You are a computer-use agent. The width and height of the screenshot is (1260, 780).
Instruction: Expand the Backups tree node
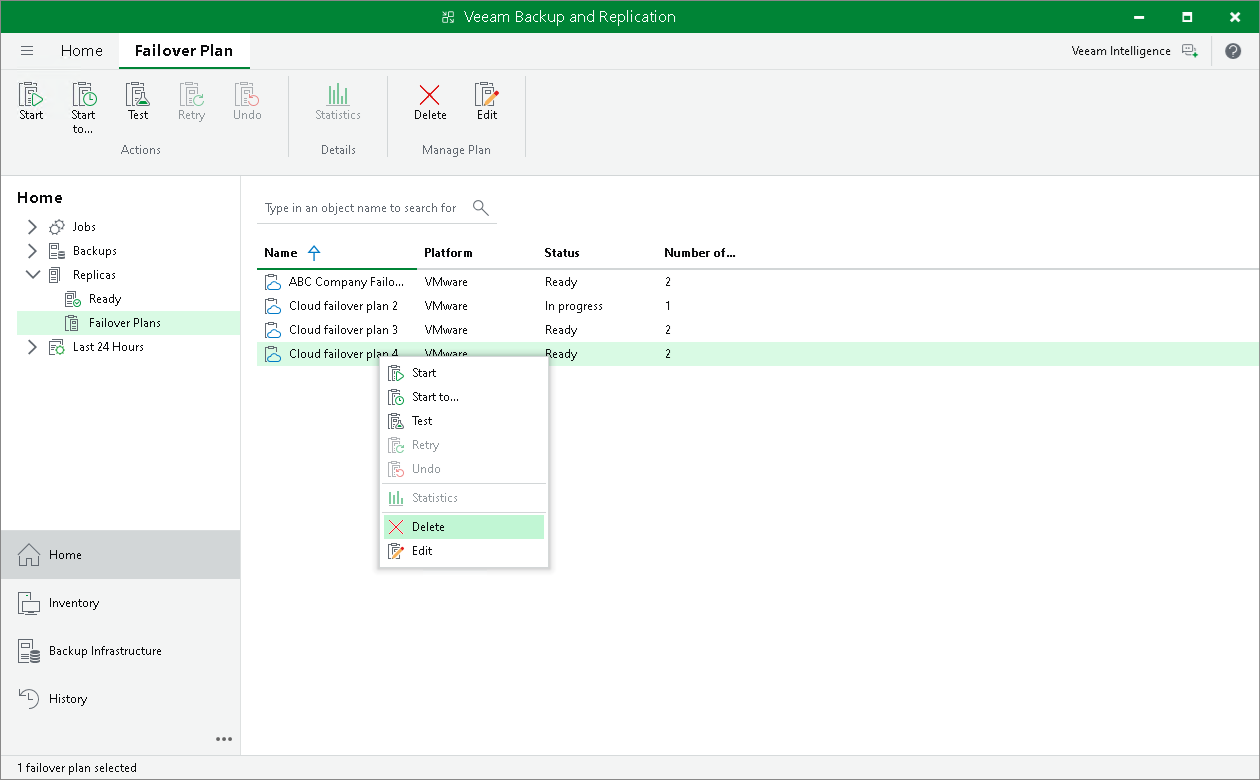click(x=32, y=251)
